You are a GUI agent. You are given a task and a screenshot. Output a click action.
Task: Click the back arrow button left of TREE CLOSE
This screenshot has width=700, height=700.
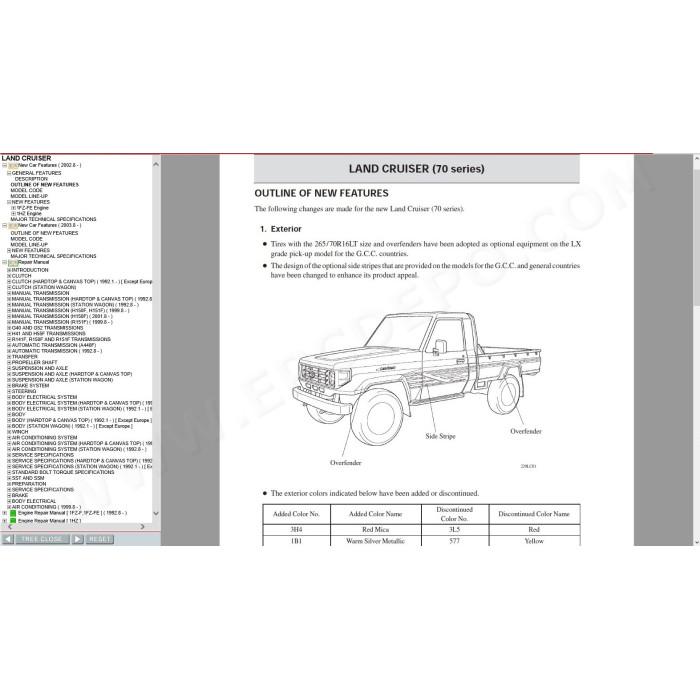click(x=8, y=539)
